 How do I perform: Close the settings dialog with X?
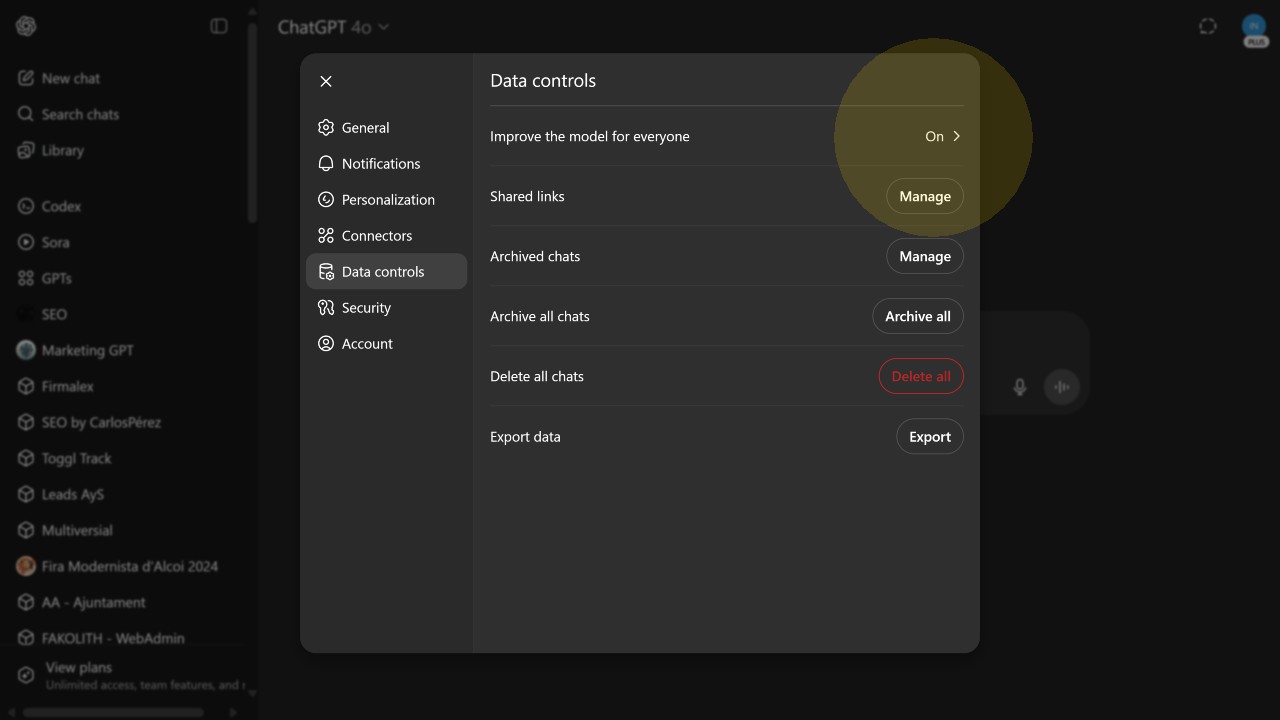[x=326, y=81]
